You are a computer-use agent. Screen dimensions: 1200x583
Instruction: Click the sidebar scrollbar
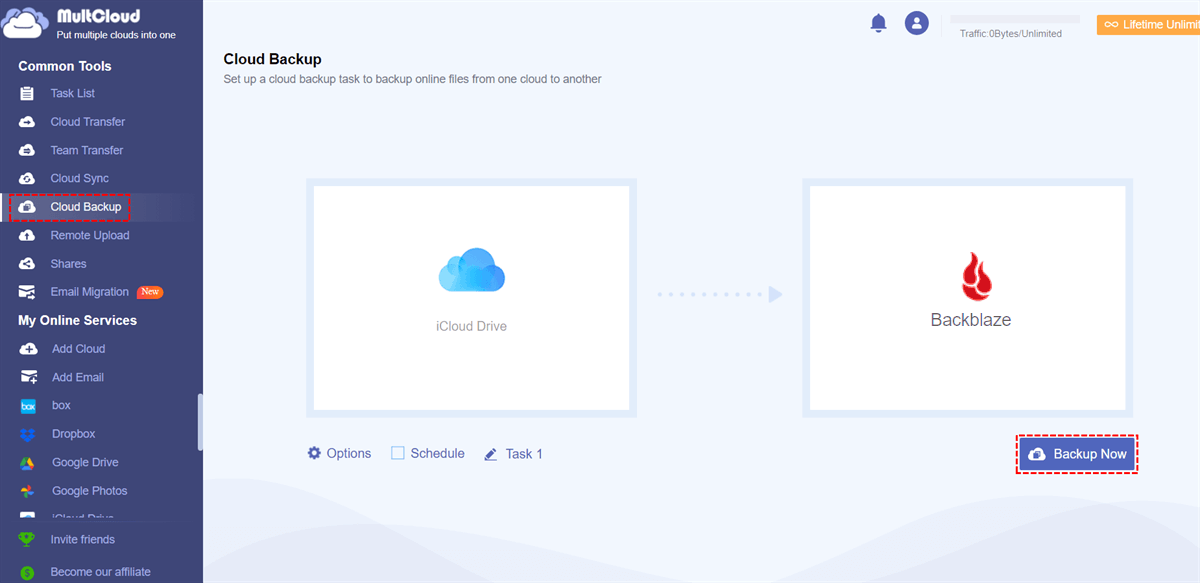point(200,421)
